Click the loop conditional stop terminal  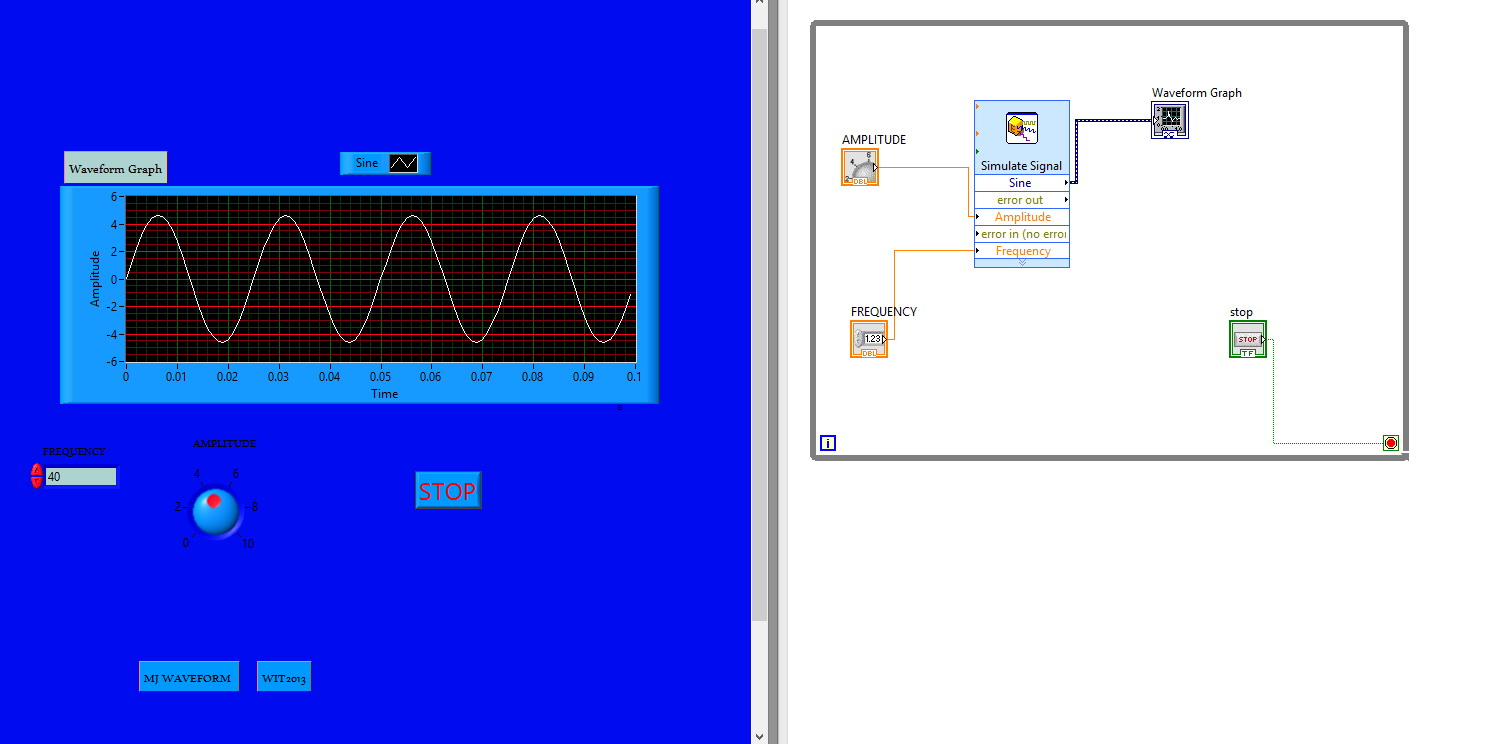(1390, 443)
